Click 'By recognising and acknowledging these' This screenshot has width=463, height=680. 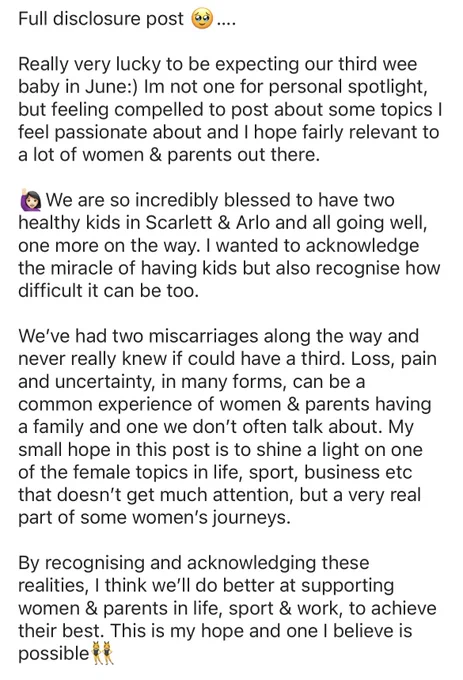point(194,563)
